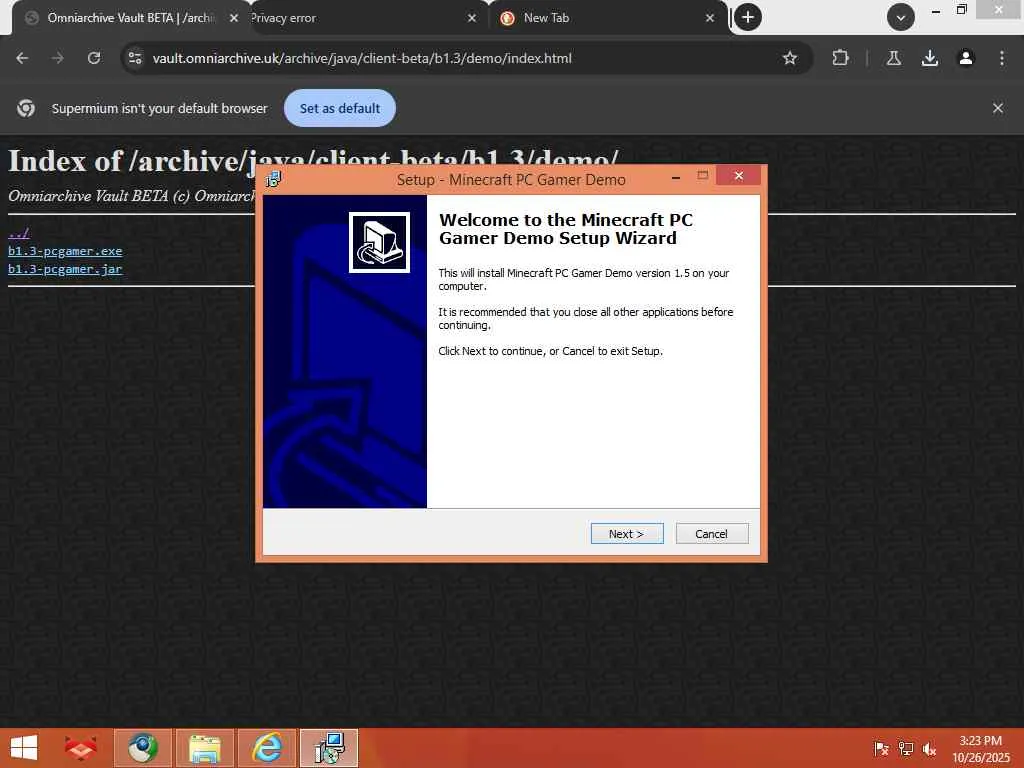Reload the current page
Screen dimensions: 1024x768
coord(94,58)
